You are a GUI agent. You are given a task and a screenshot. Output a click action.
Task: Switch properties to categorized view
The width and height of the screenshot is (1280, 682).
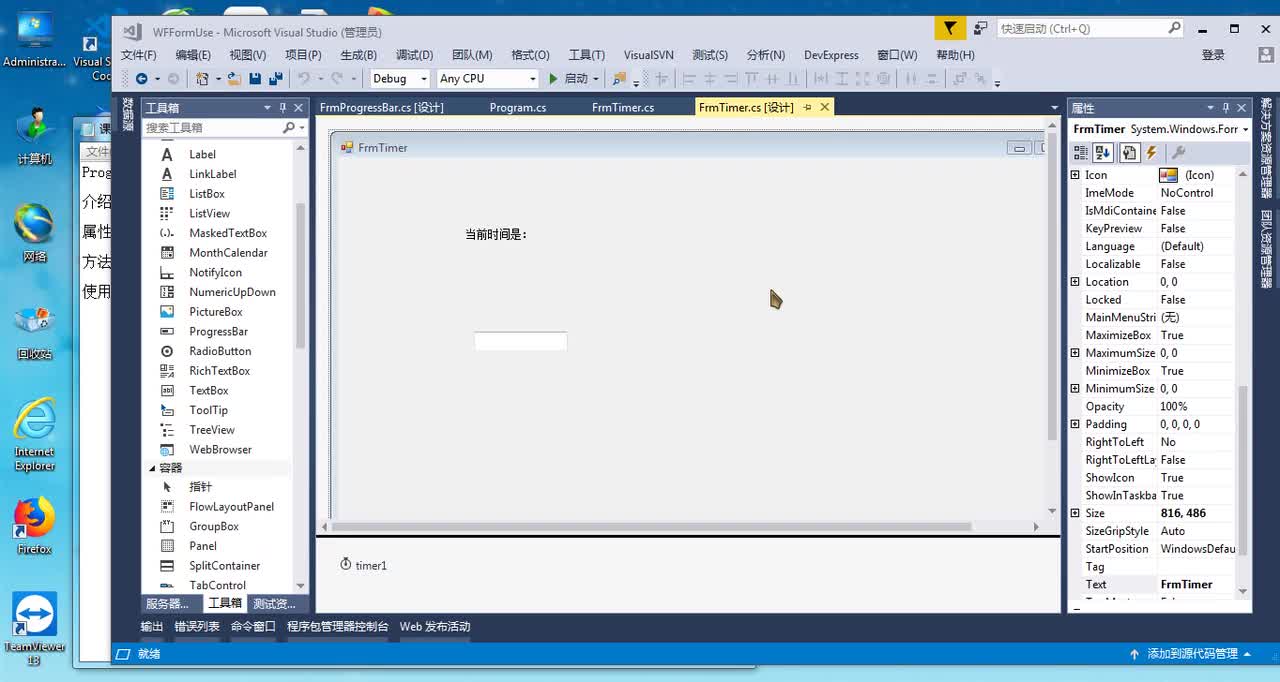pos(1081,152)
